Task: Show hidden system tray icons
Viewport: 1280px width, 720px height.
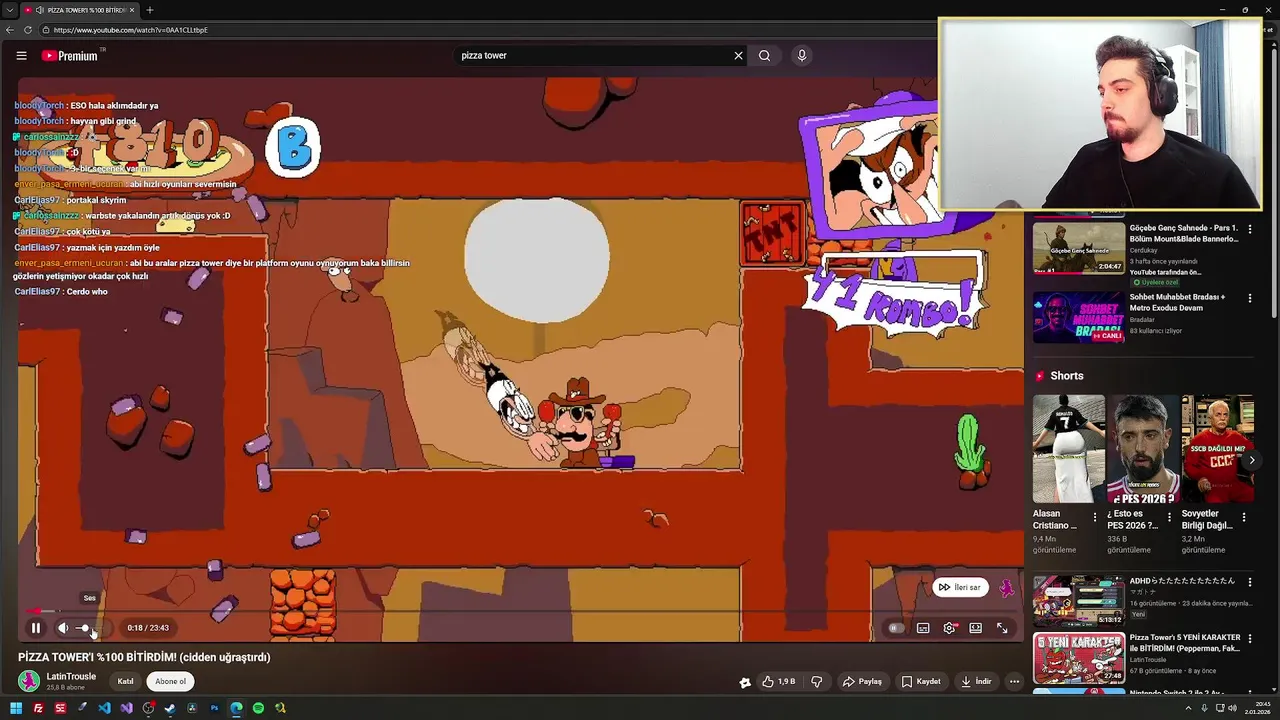Action: [x=1190, y=708]
